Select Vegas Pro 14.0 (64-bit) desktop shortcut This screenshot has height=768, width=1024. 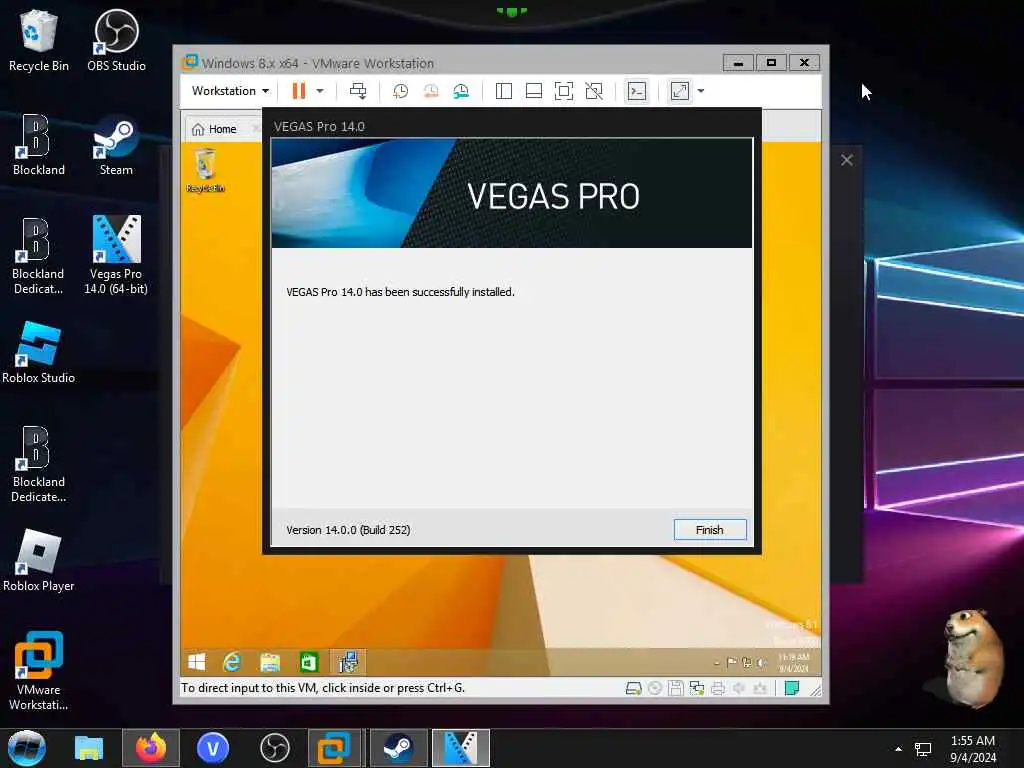(x=116, y=255)
